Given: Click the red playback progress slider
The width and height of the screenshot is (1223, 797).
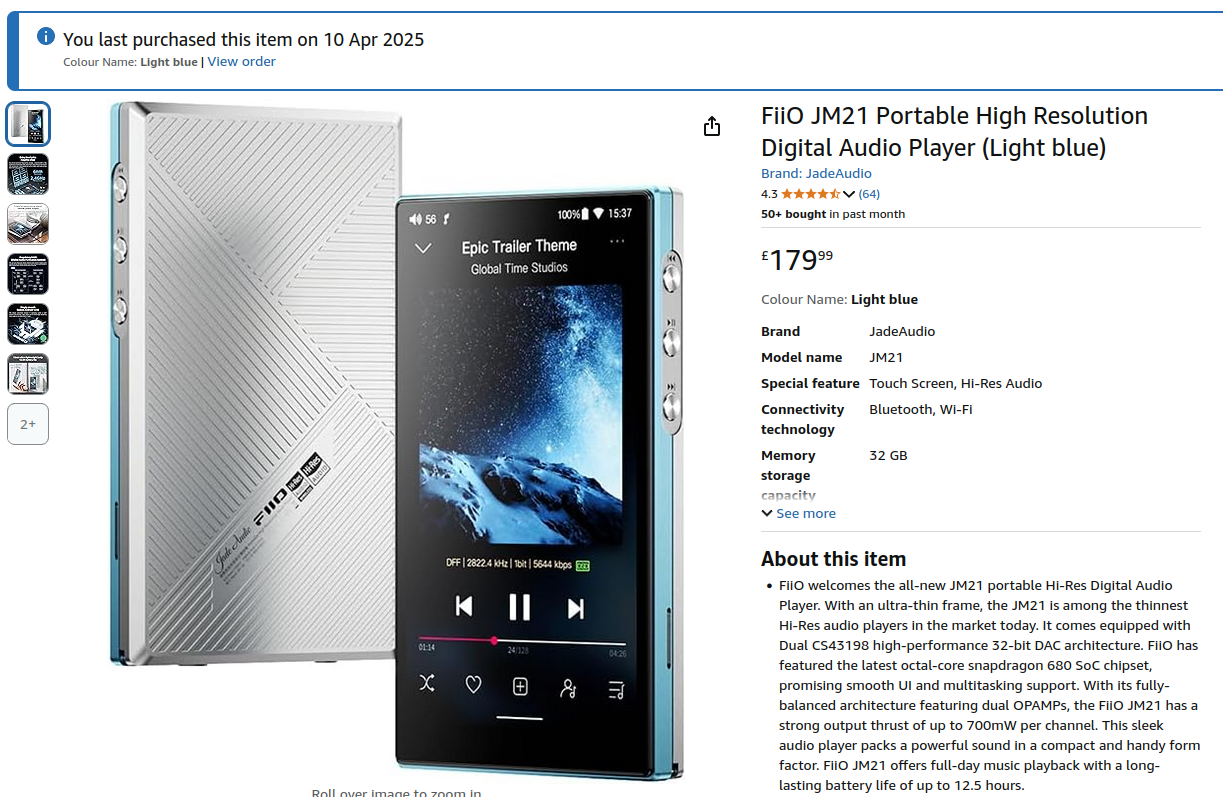Looking at the screenshot, I should pos(522,640).
